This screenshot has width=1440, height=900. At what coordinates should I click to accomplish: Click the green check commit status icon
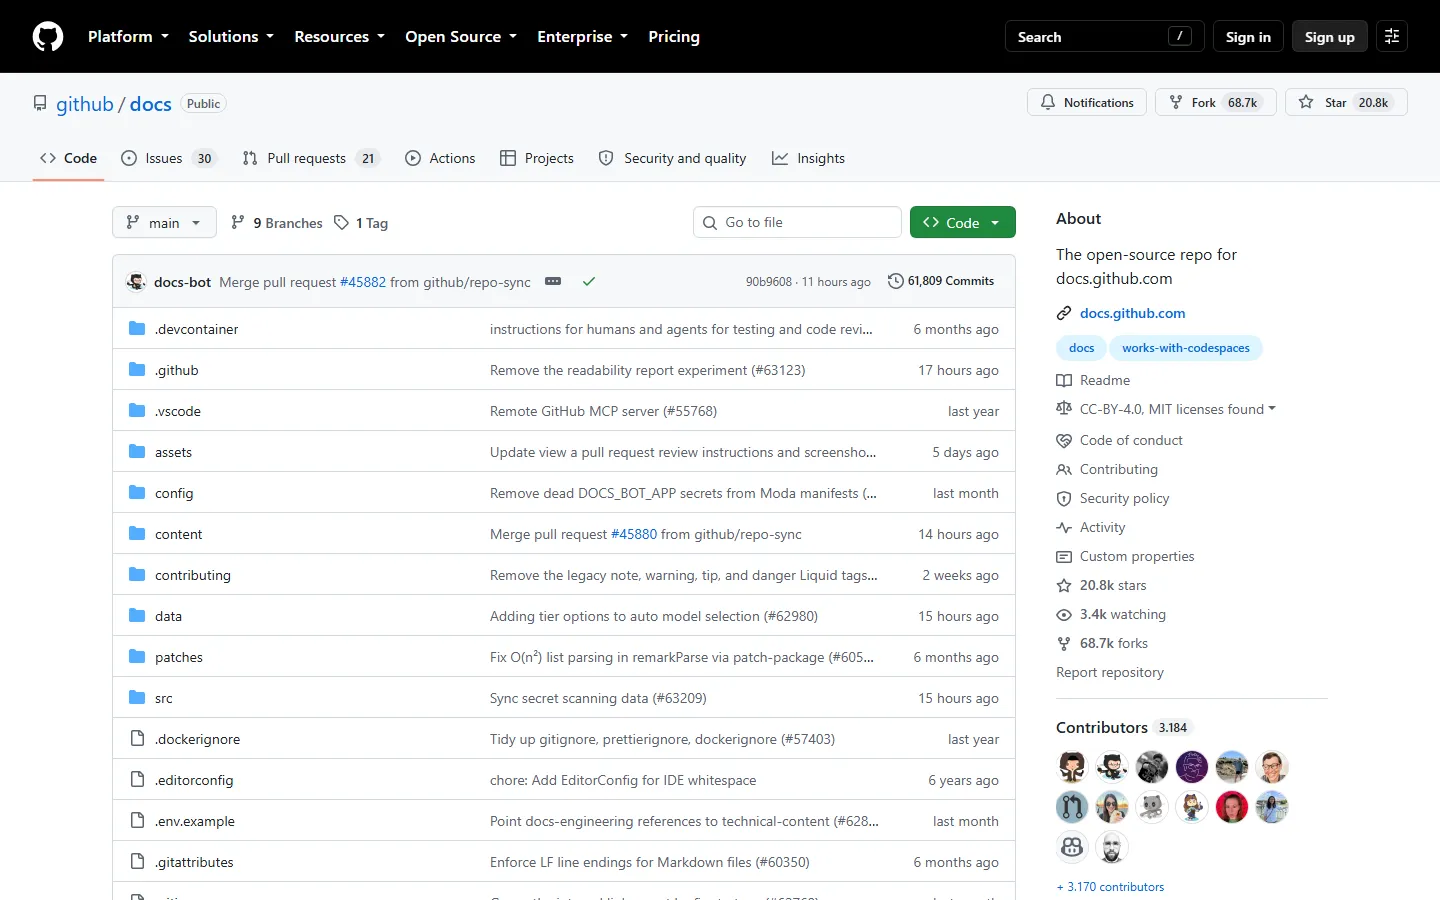pyautogui.click(x=589, y=282)
